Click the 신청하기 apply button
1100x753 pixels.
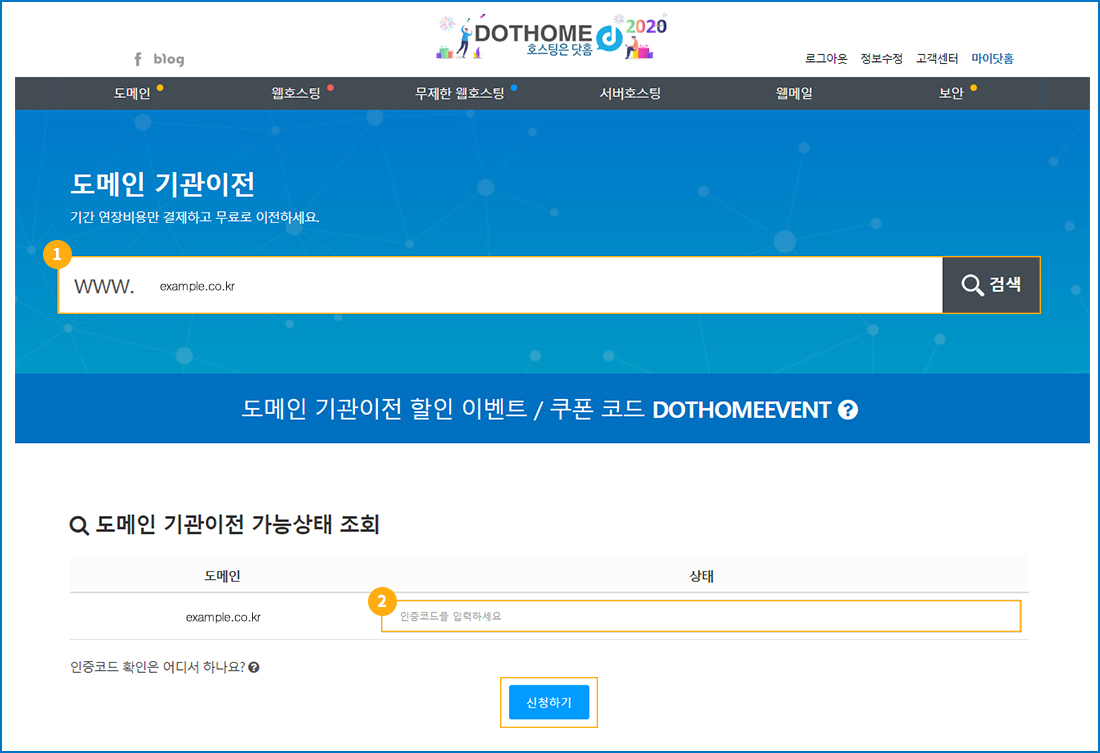coord(549,702)
